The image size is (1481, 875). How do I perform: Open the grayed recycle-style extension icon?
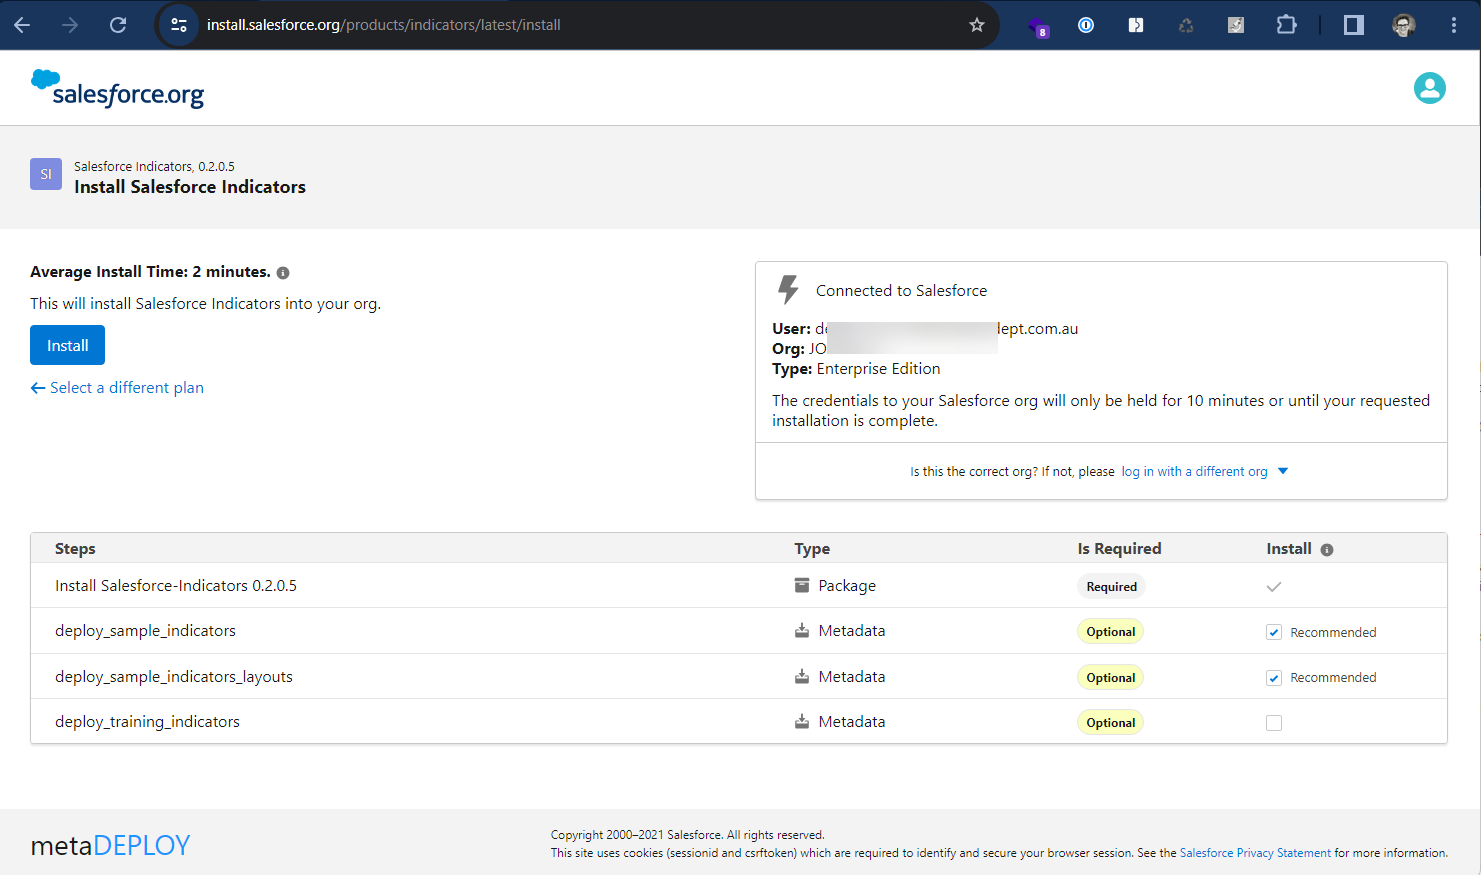click(x=1186, y=25)
